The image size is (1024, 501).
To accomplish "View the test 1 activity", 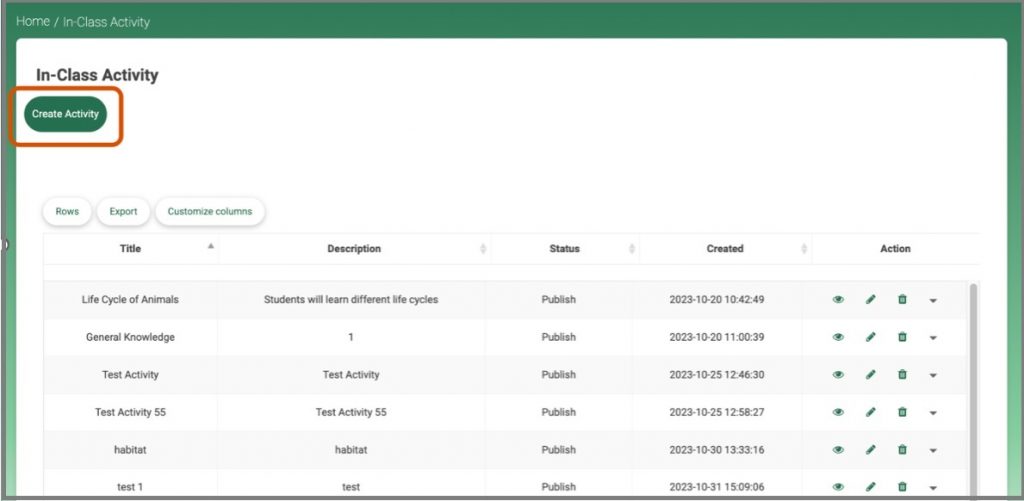I will (x=838, y=487).
